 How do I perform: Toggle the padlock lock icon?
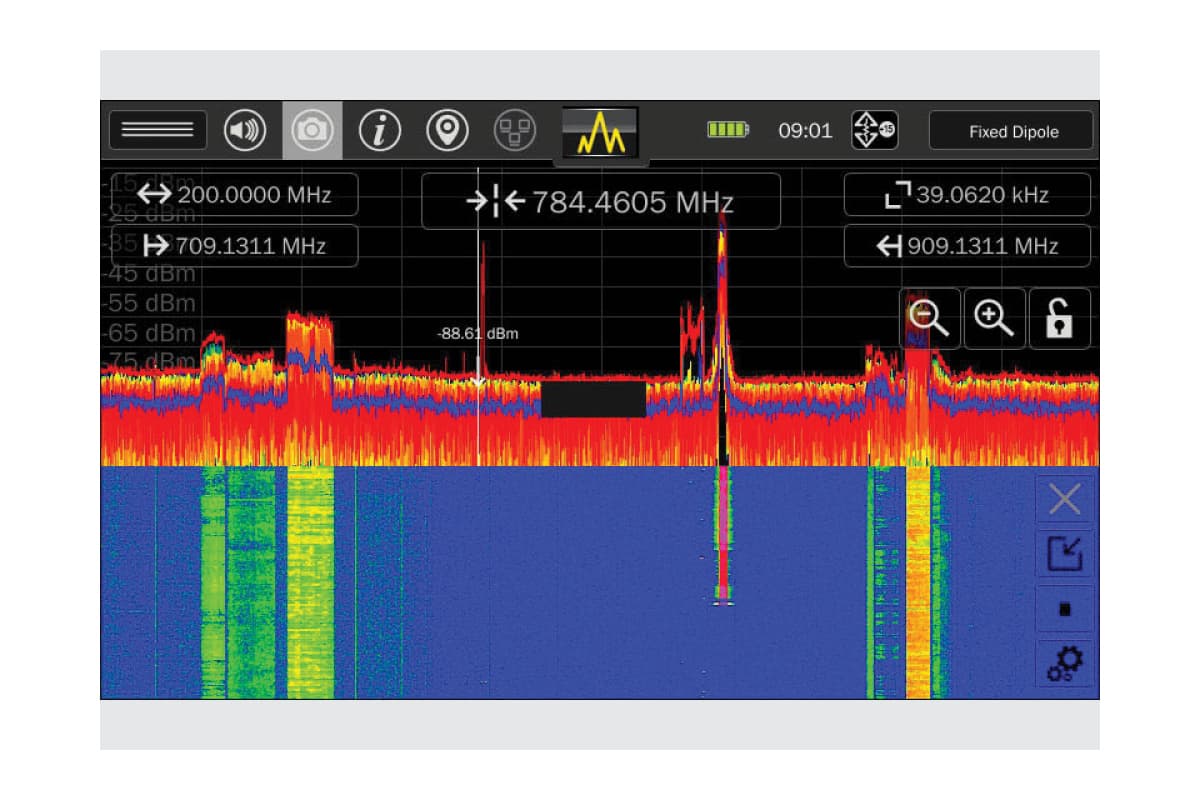pos(1060,319)
